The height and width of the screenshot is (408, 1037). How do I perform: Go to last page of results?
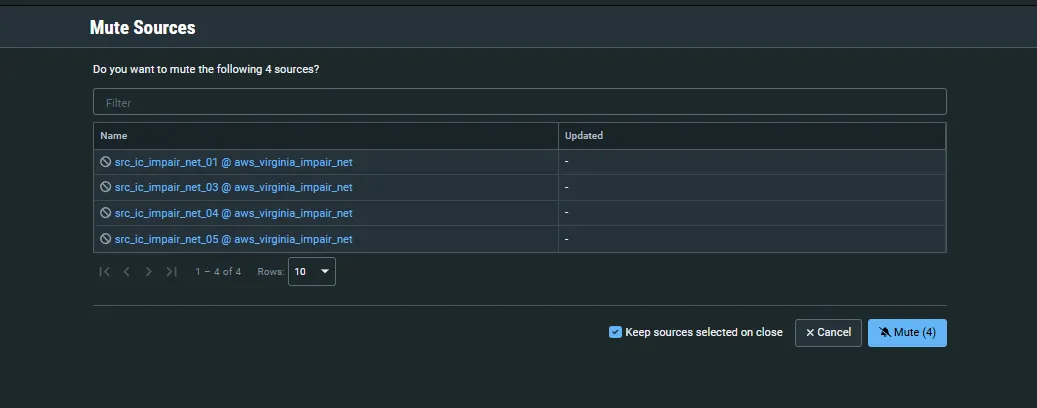click(171, 272)
